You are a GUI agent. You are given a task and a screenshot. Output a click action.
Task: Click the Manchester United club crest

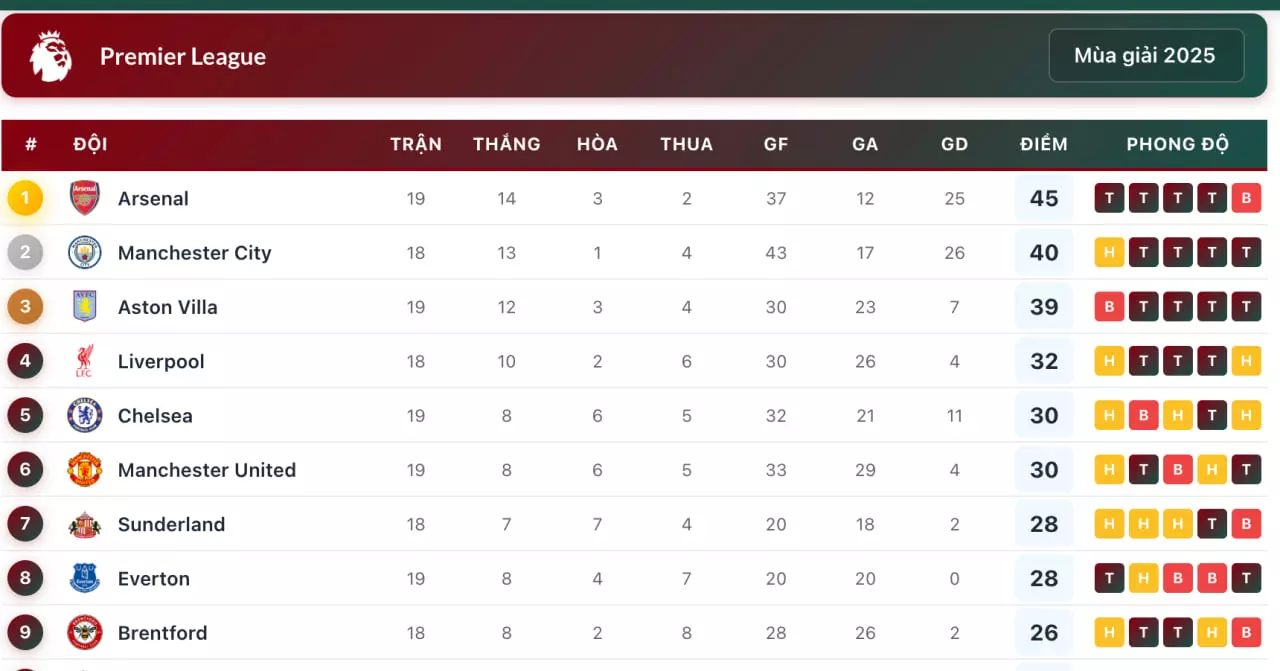coord(85,469)
